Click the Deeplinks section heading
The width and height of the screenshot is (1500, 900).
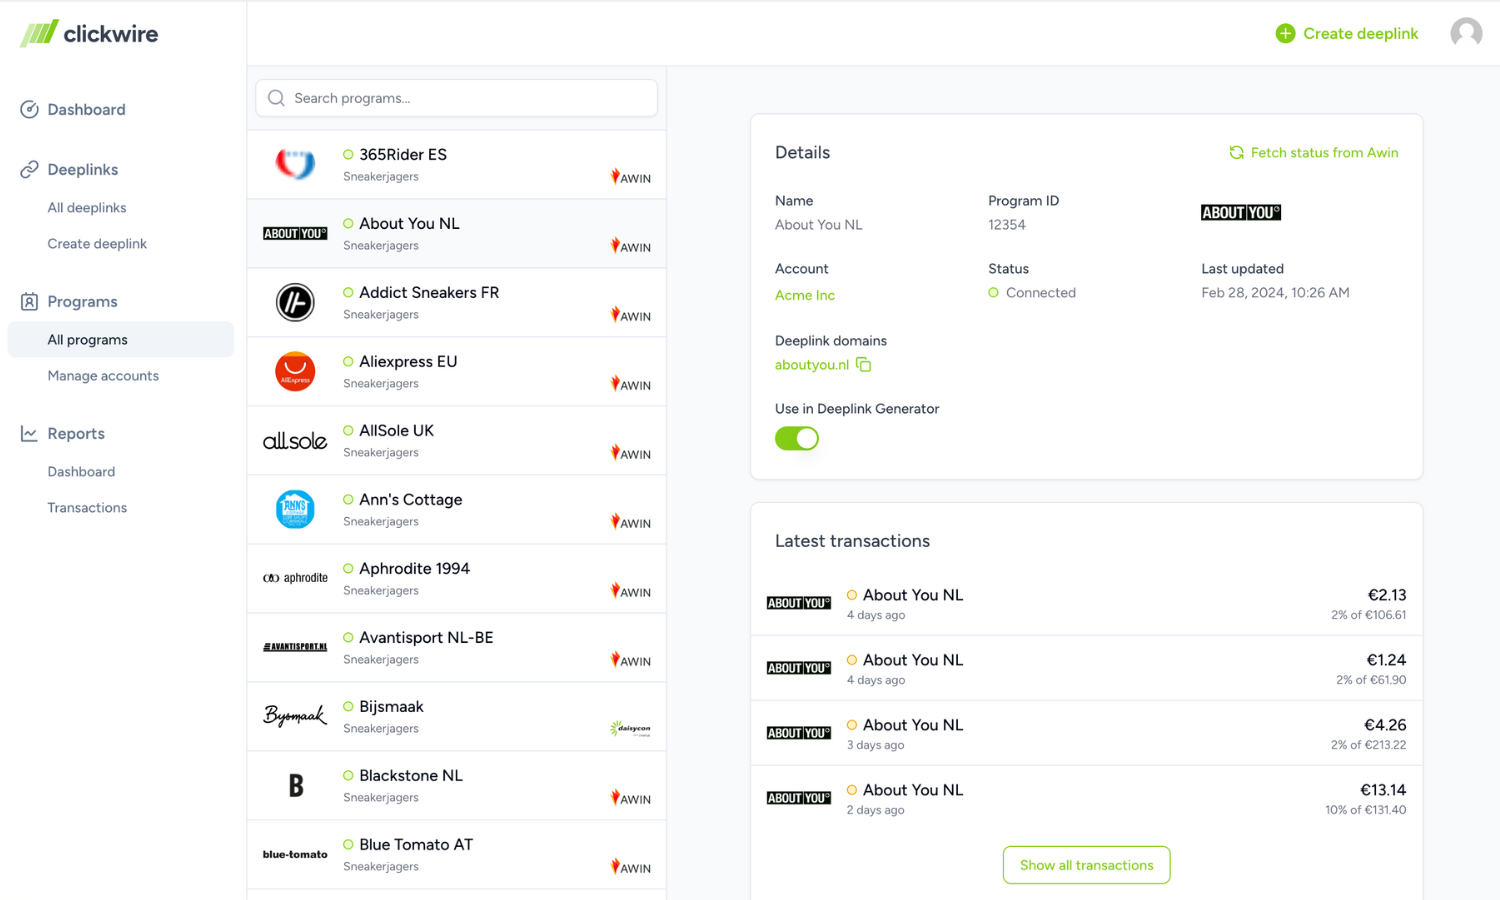pos(83,170)
